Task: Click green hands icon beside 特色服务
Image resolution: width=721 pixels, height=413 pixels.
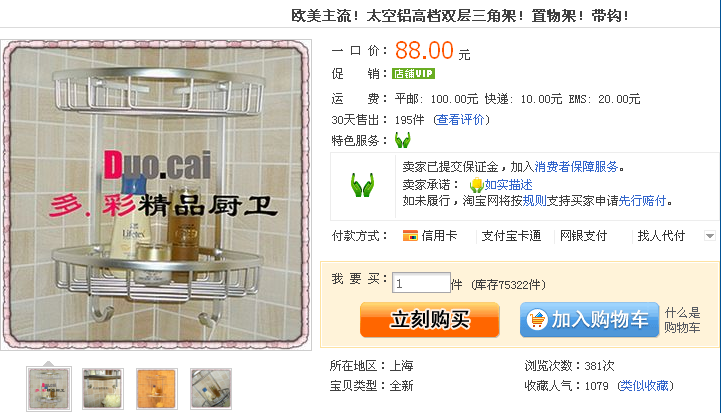Action: 402,140
